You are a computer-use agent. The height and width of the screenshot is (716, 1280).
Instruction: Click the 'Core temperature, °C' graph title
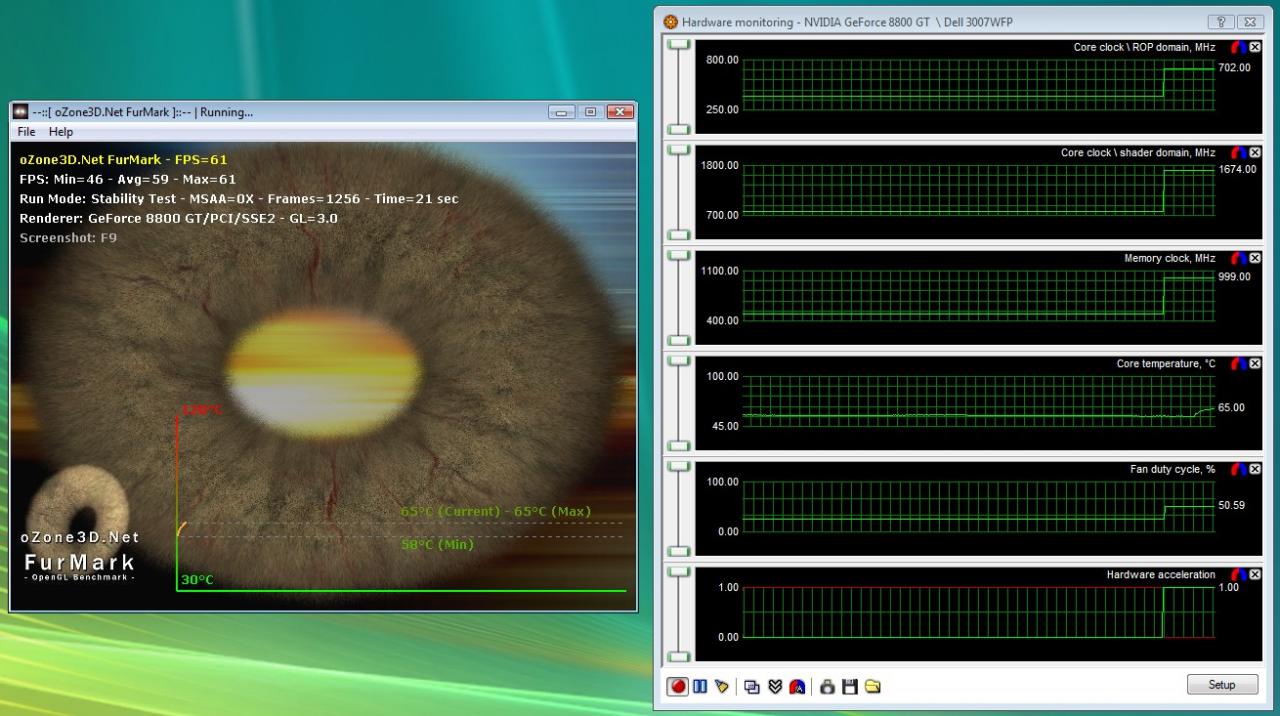(1166, 364)
